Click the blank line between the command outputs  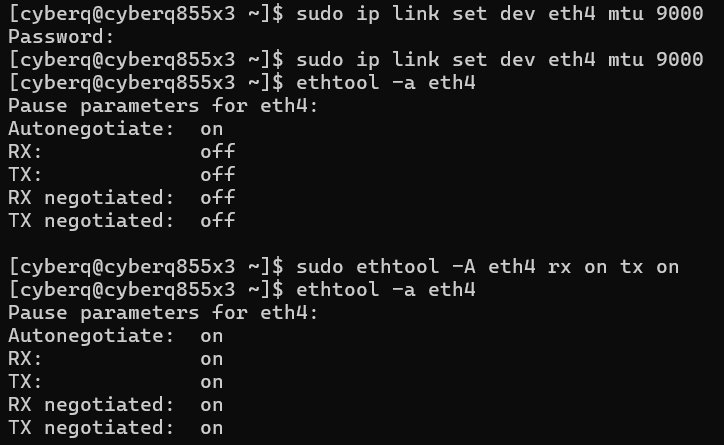(x=300, y=243)
